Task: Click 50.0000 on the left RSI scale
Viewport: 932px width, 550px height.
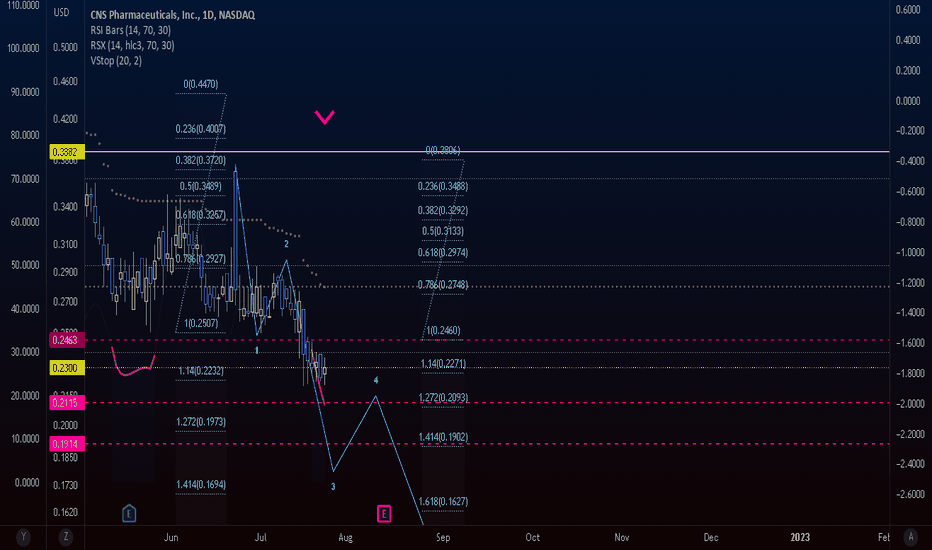Action: tap(25, 265)
